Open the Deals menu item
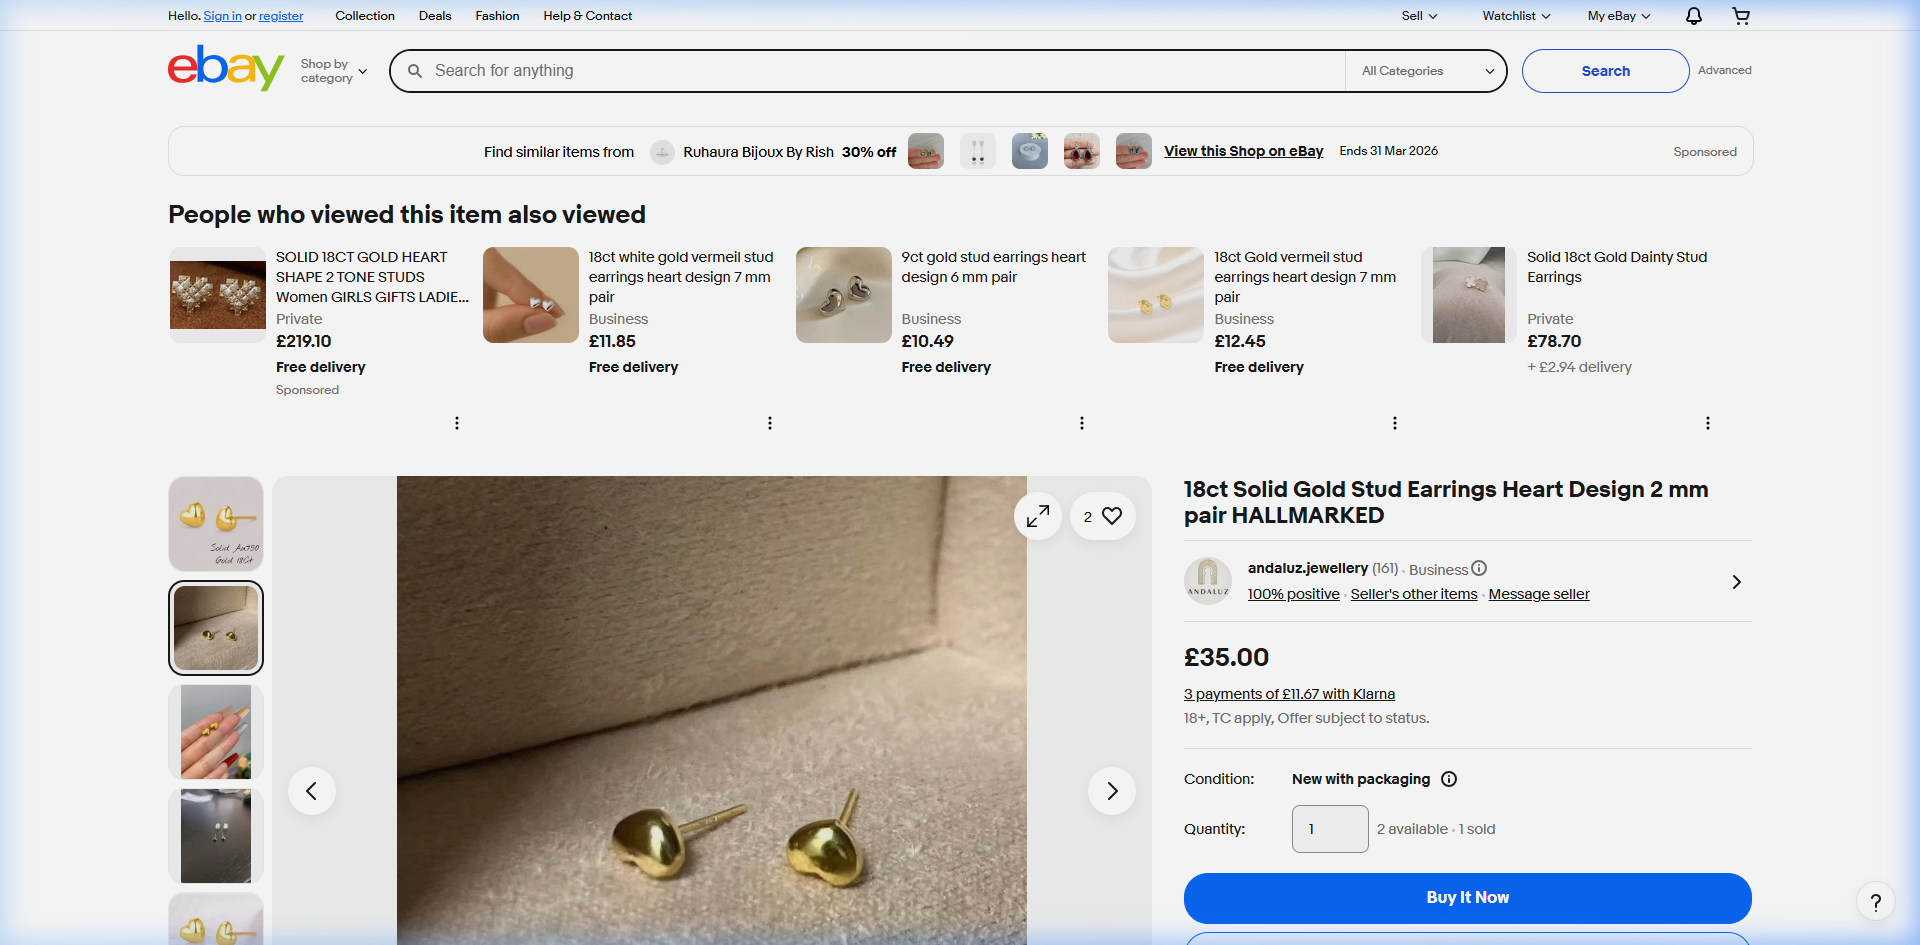 click(x=435, y=16)
